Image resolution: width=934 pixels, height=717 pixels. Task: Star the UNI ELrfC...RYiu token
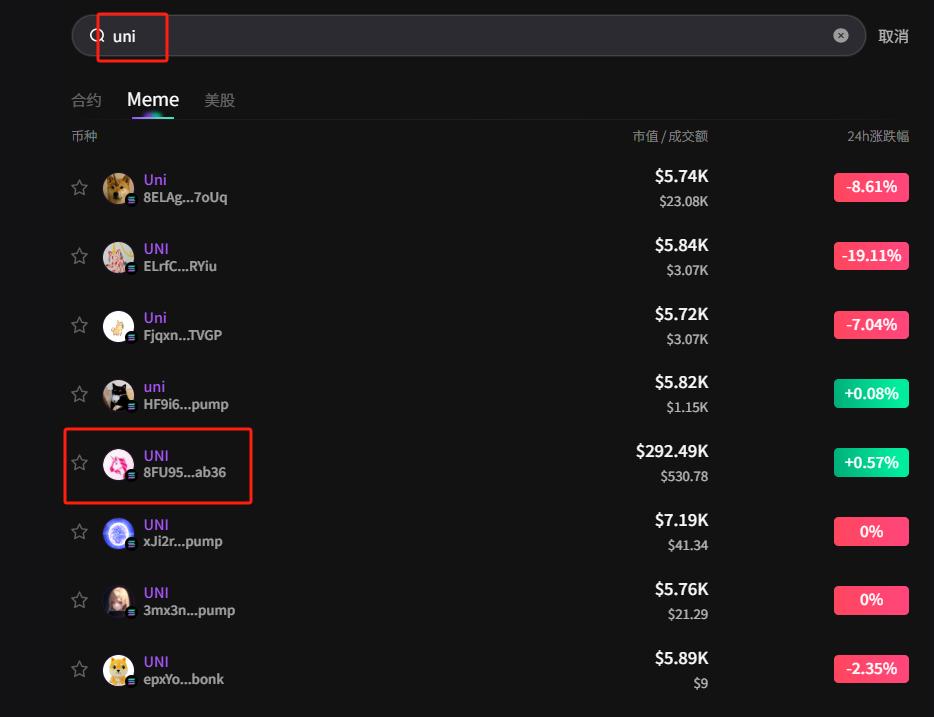point(79,257)
